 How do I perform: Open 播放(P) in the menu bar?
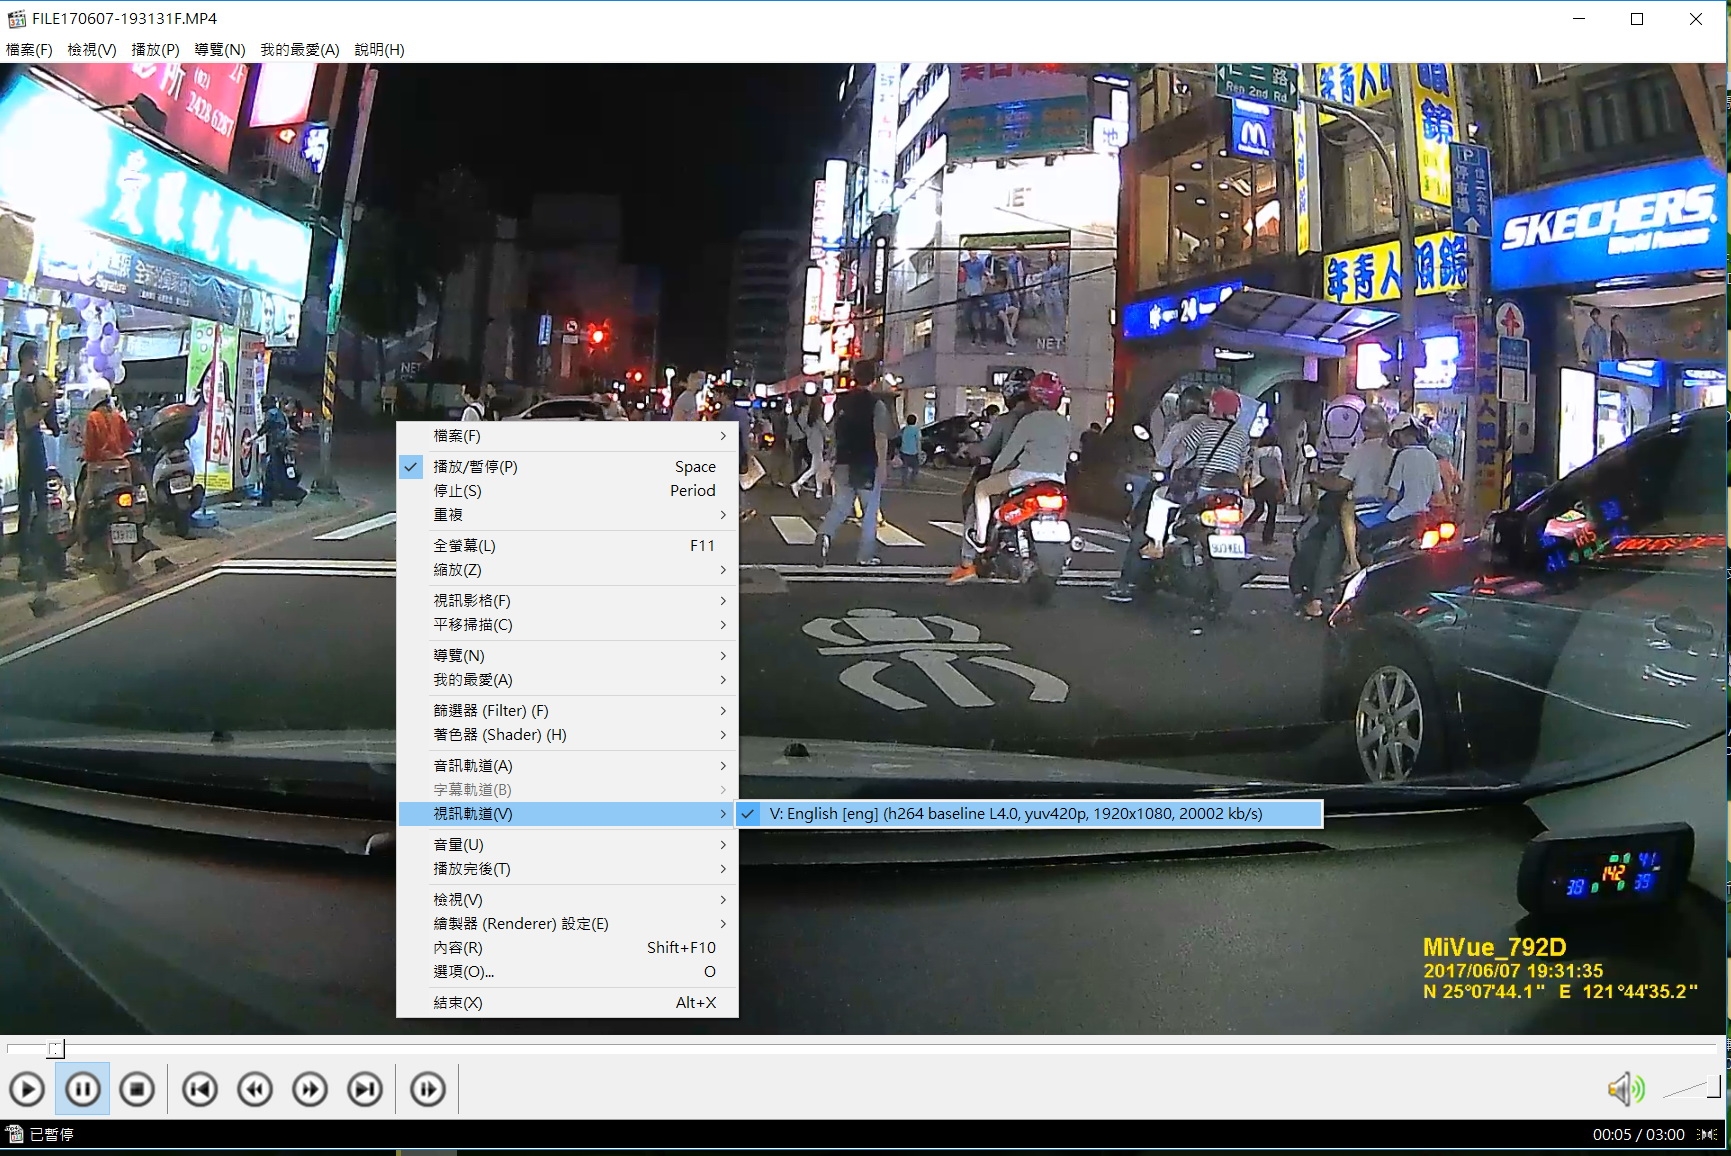[155, 50]
